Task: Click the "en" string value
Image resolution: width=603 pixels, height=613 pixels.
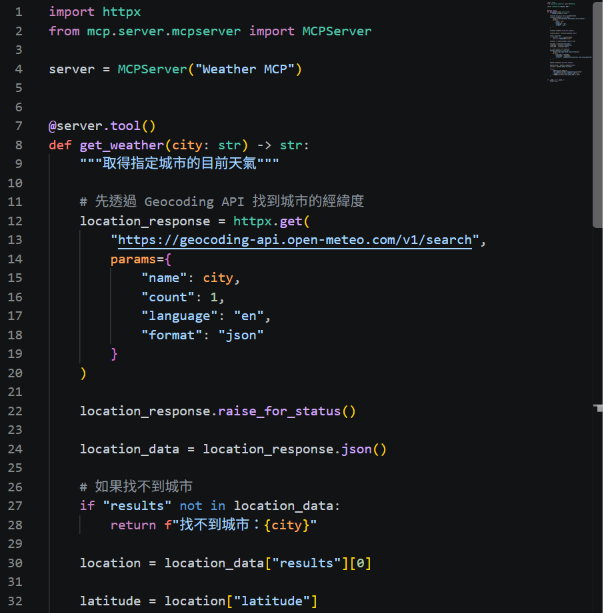Action: tap(248, 316)
